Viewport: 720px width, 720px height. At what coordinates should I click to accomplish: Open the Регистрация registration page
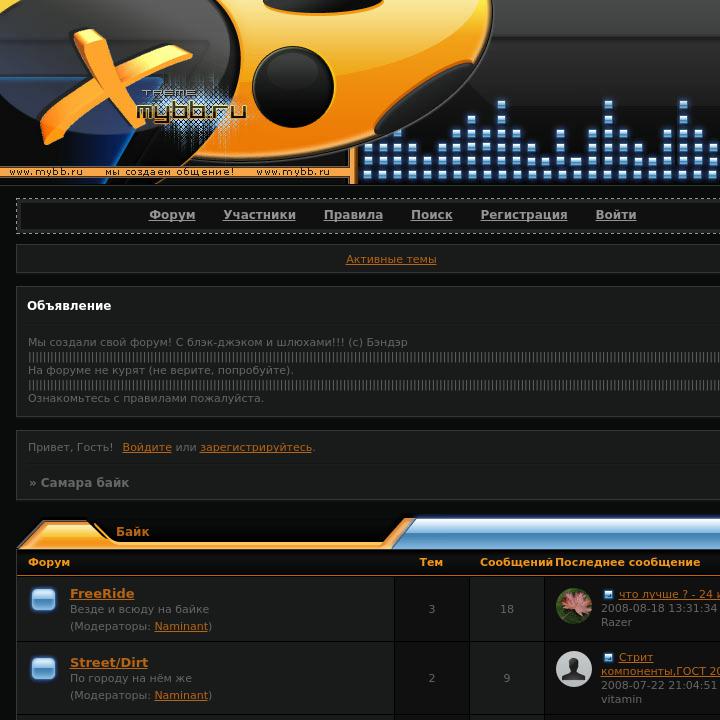[x=524, y=215]
